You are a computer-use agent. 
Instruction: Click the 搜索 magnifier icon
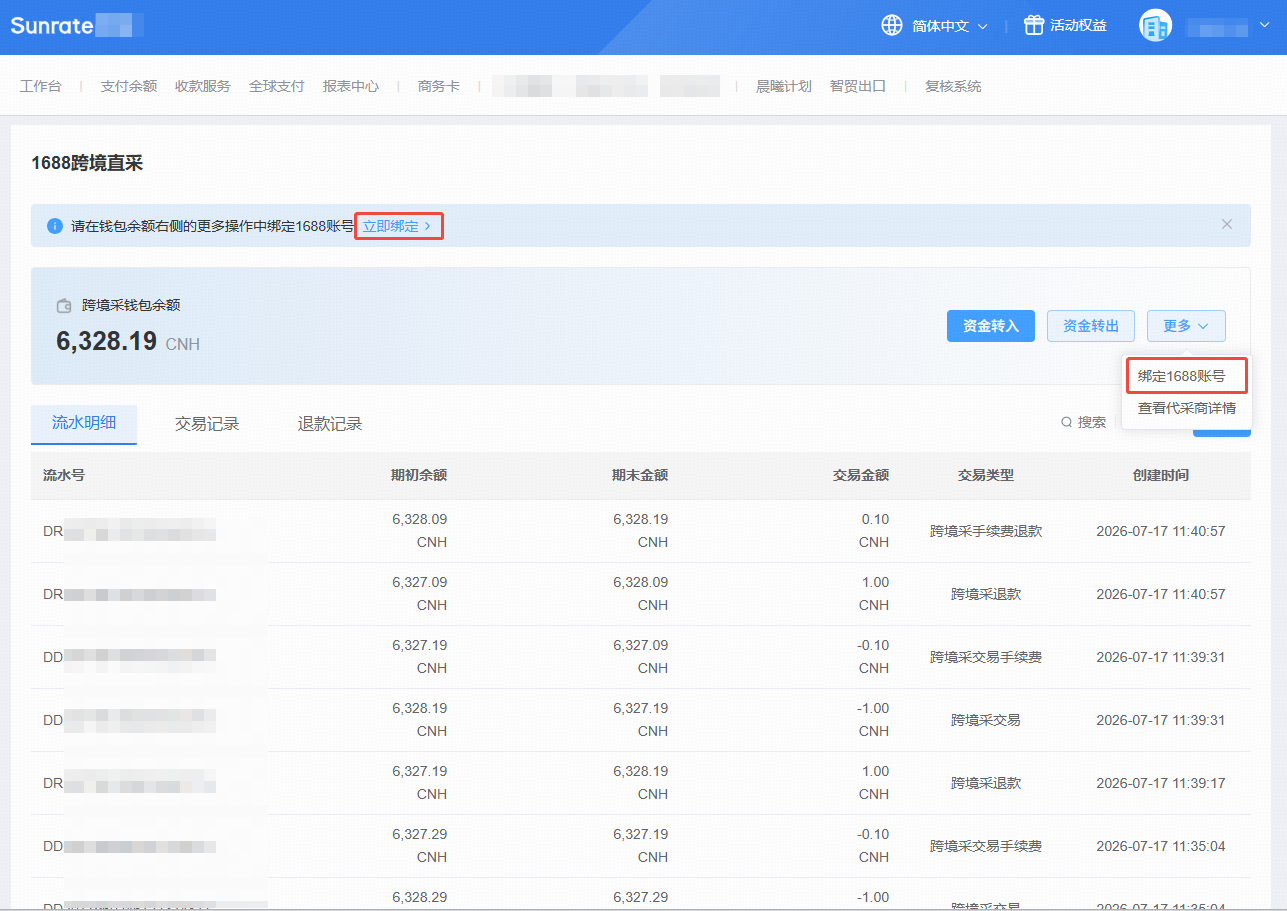pyautogui.click(x=1067, y=422)
